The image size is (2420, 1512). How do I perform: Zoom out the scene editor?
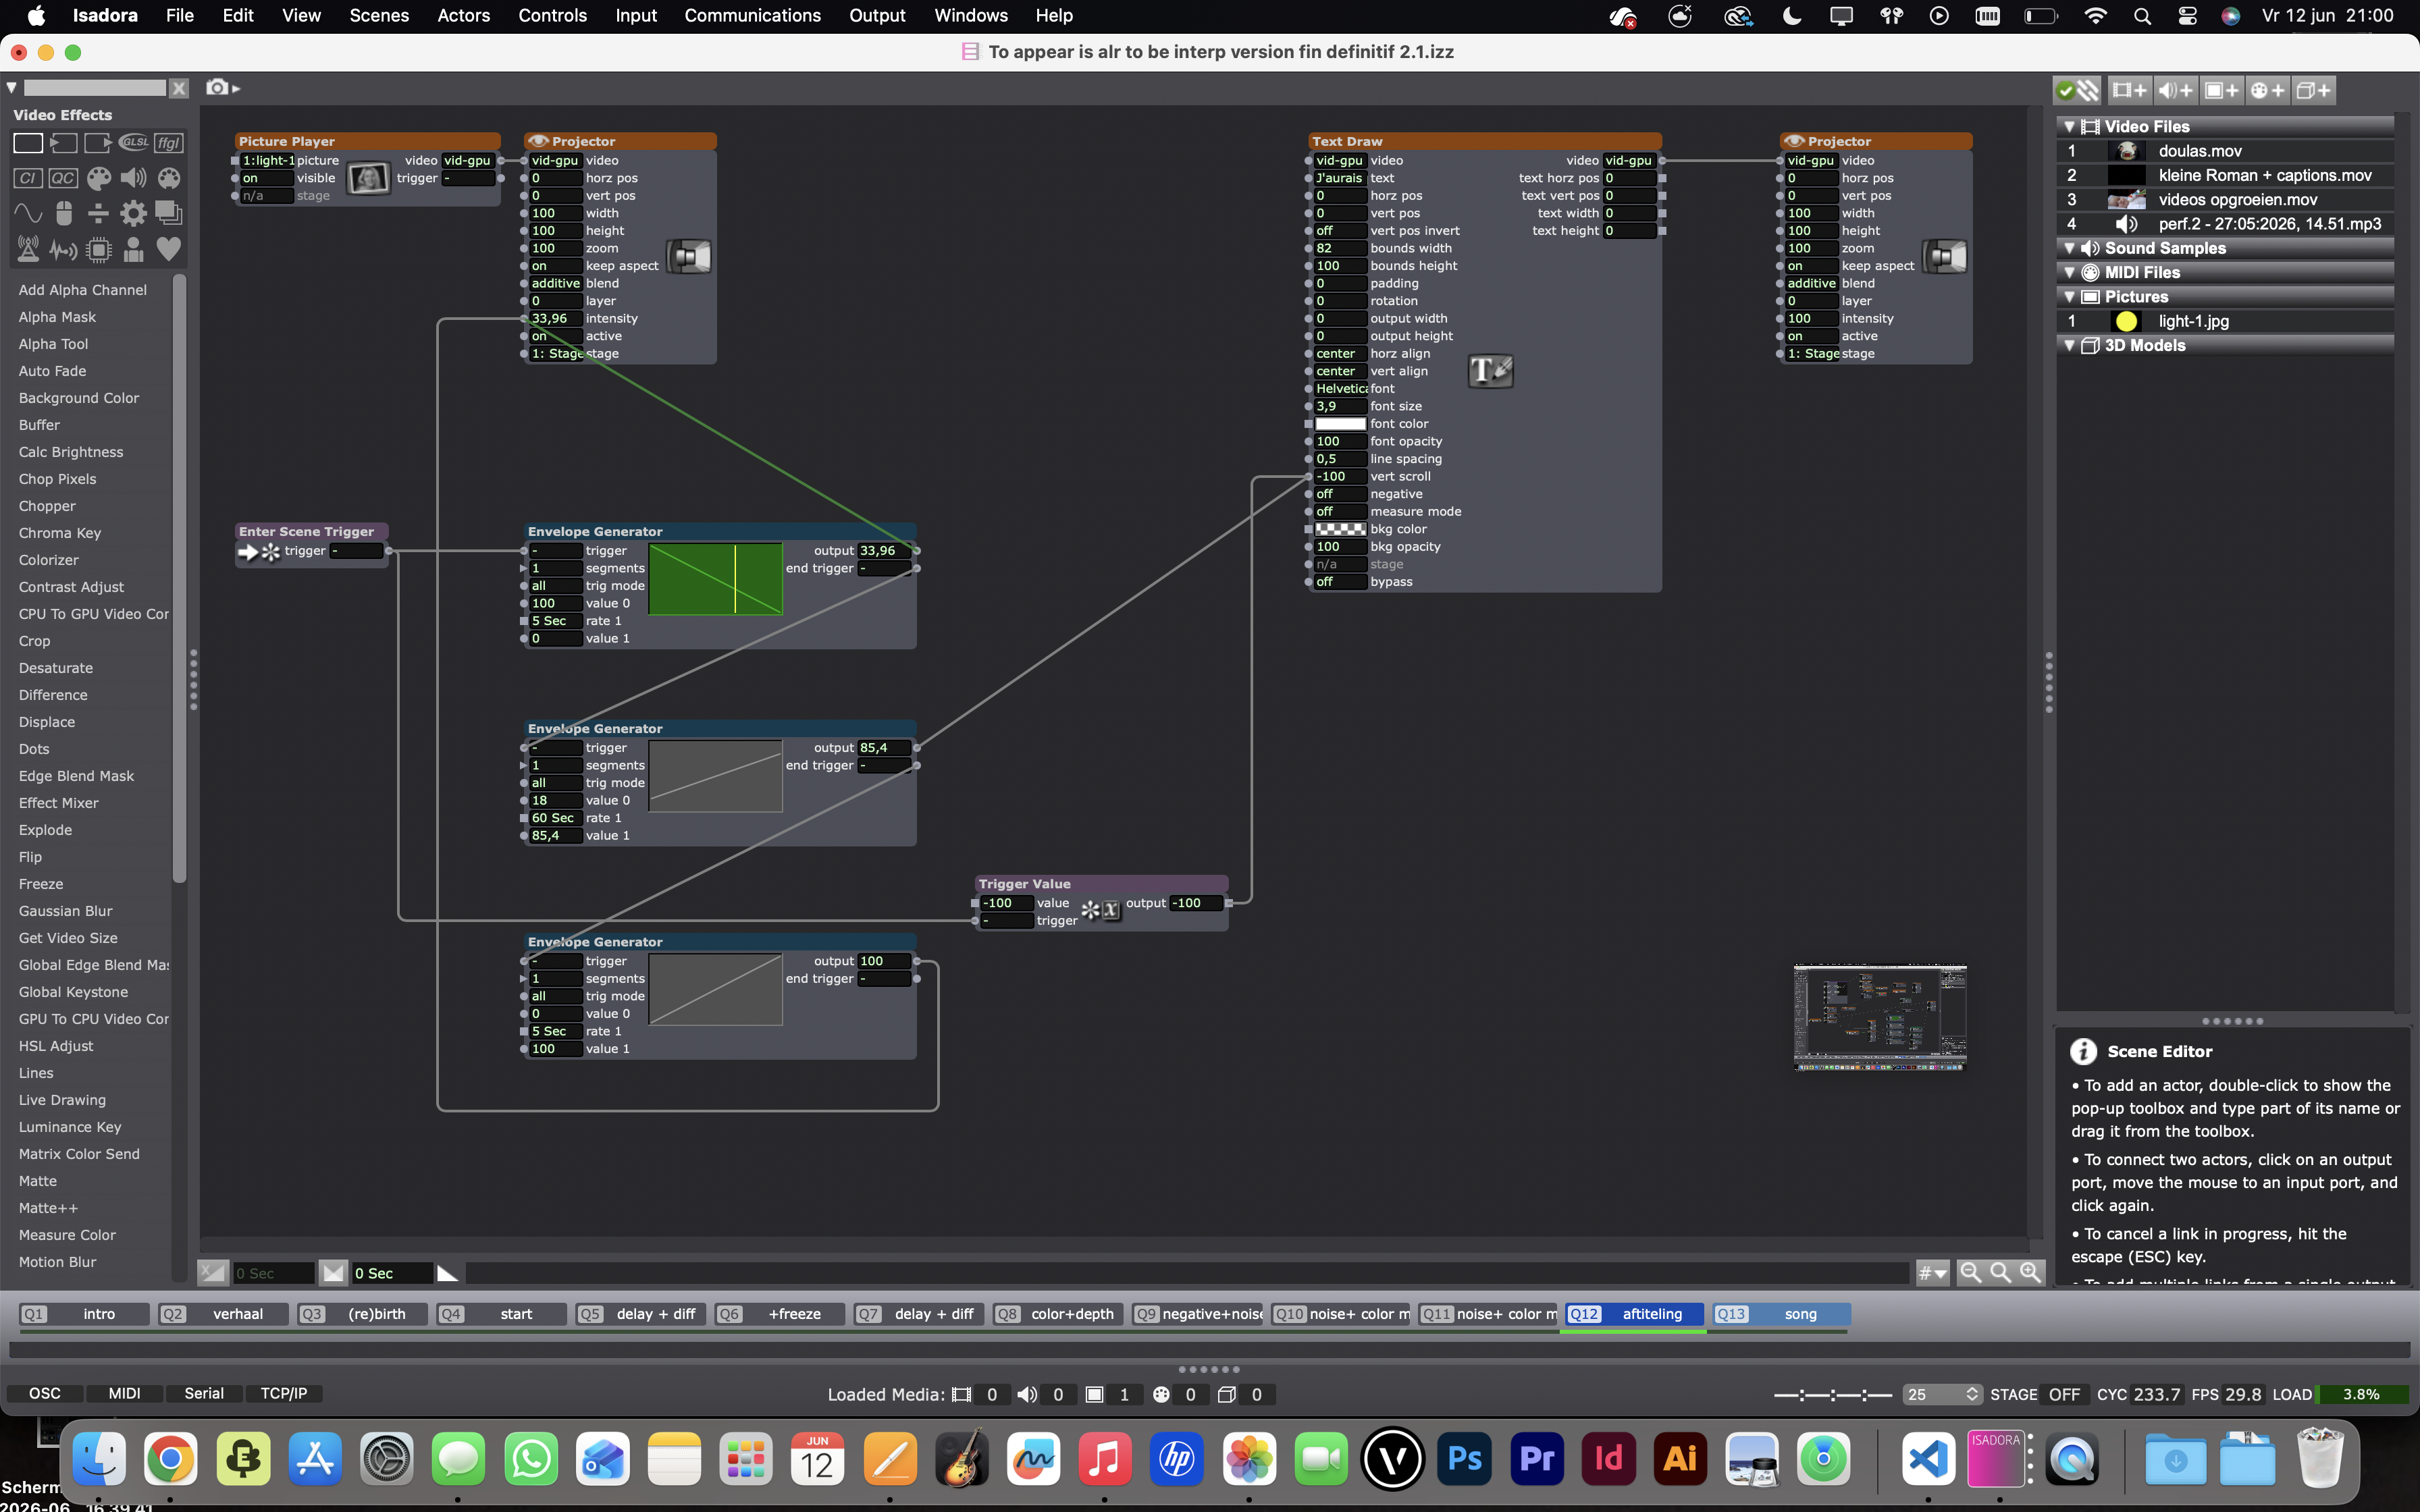point(1970,1272)
